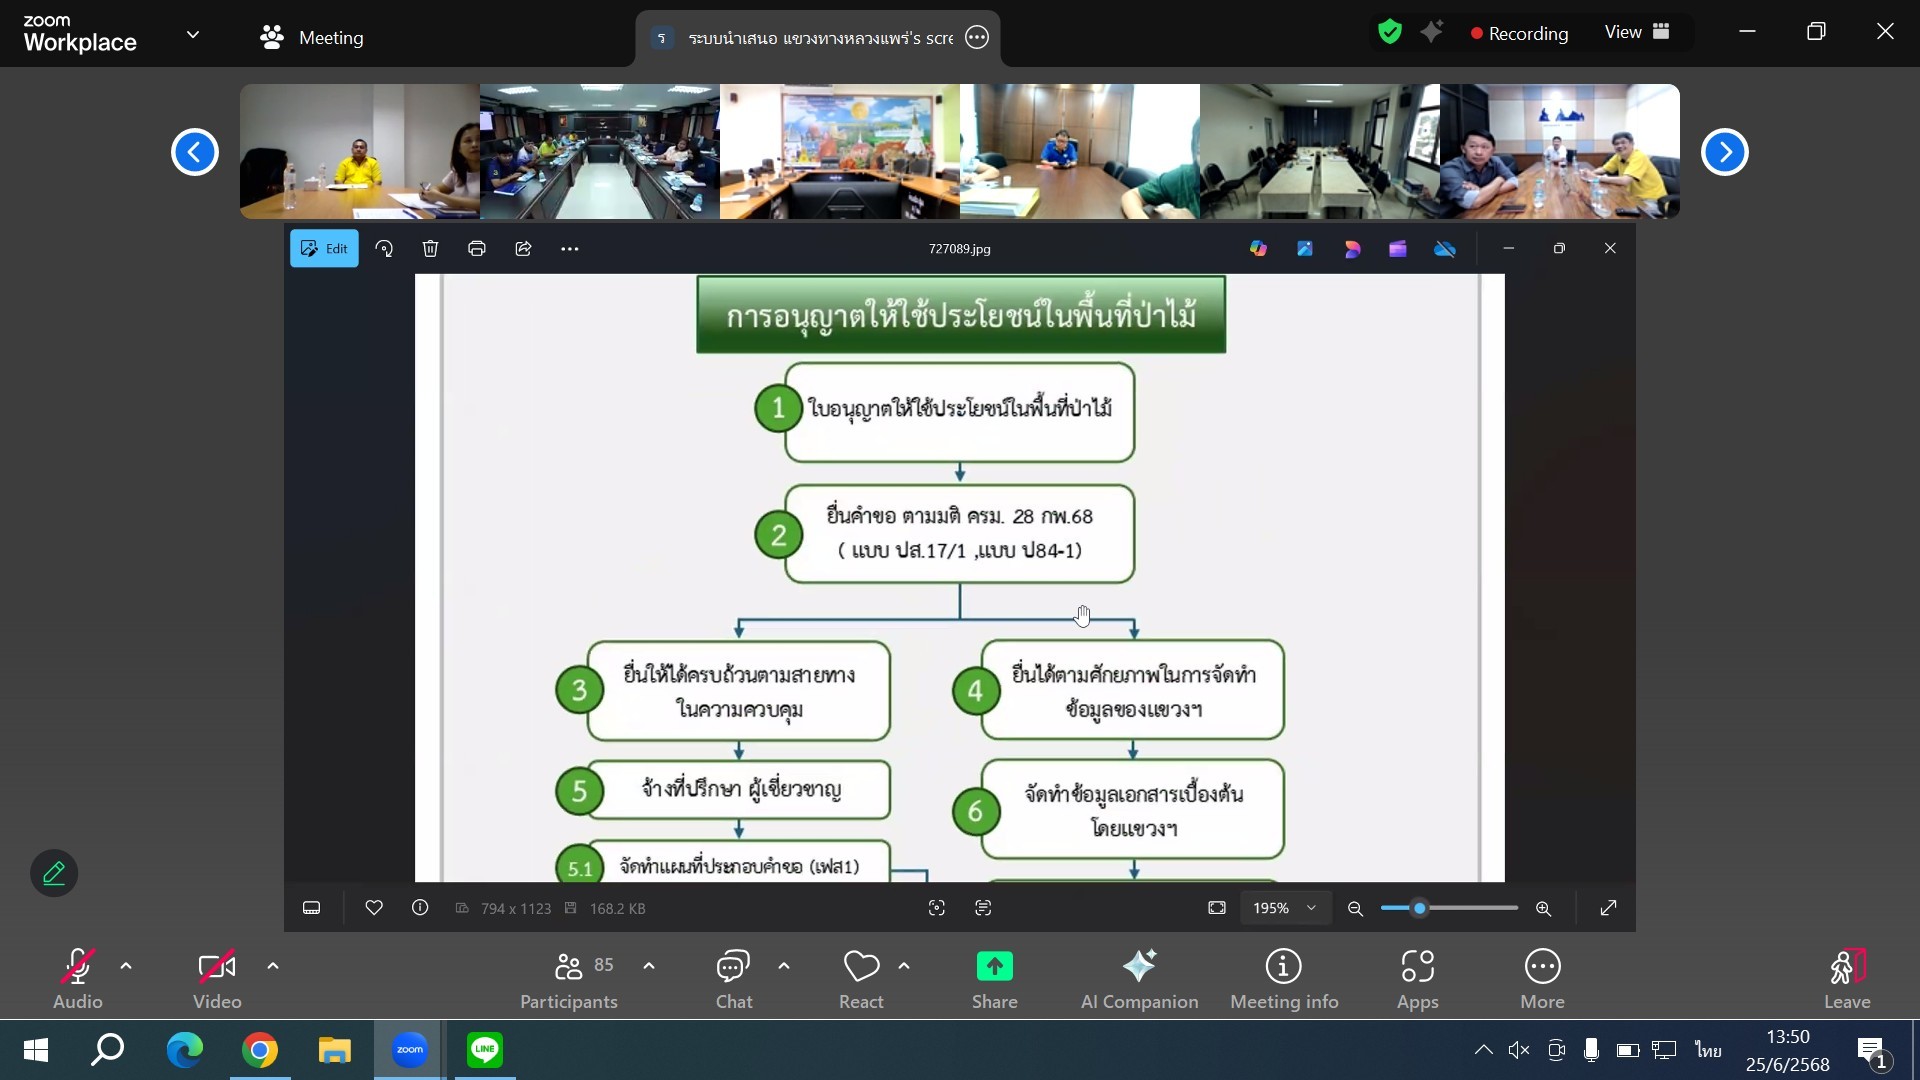Adjust the photo zoom slider
This screenshot has width=1920, height=1080.
[1419, 908]
